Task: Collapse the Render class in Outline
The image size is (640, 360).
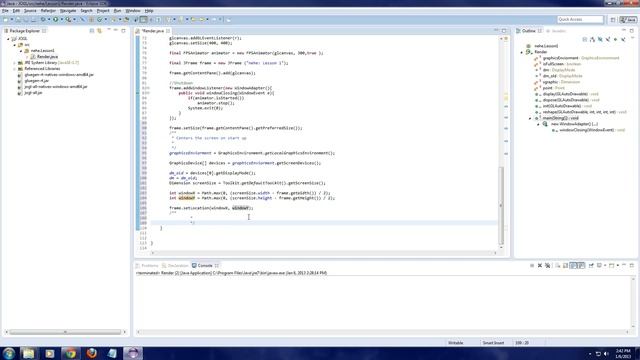Action: pyautogui.click(x=522, y=52)
